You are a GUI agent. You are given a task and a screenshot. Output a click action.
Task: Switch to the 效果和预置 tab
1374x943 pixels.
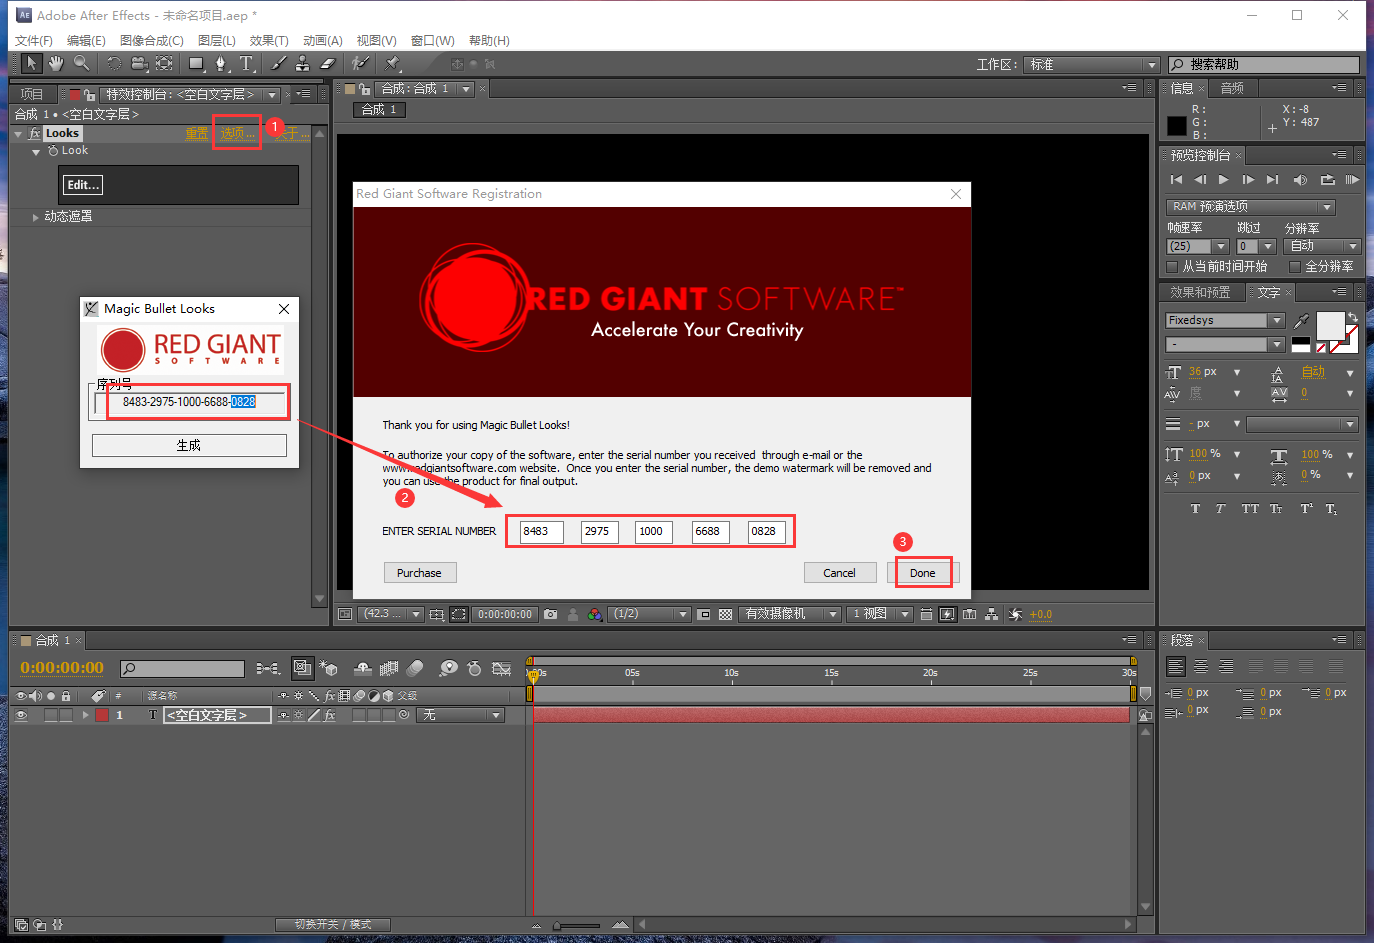pos(1200,292)
